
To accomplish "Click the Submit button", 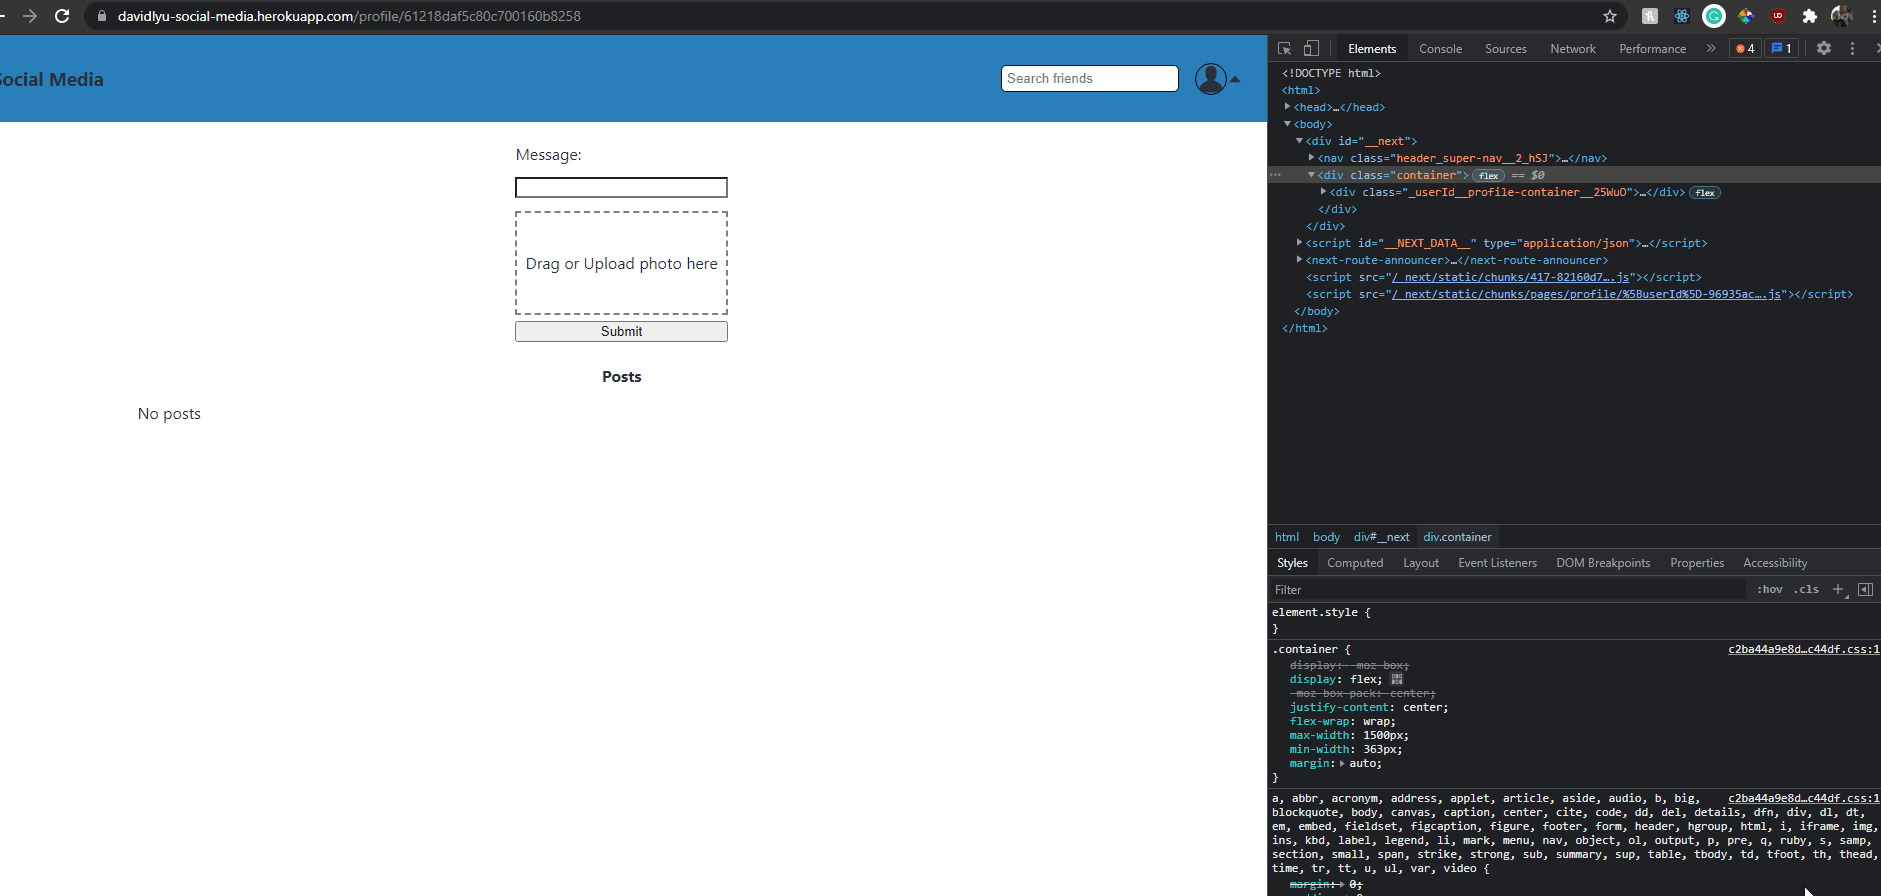I will pos(621,331).
